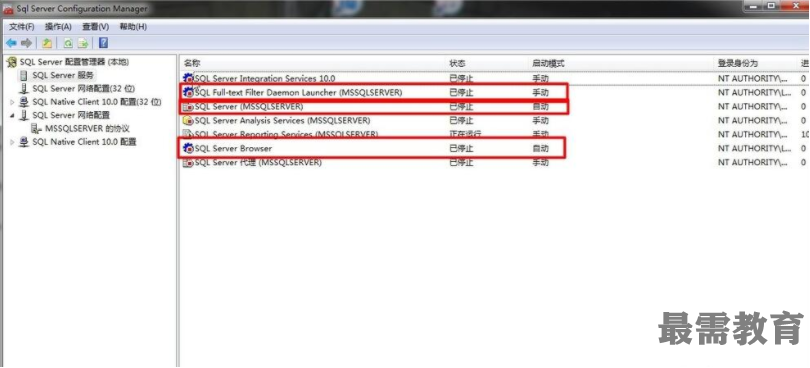This screenshot has height=368, width=810.
Task: Click 手动 start mode in Full-text Filter Daemon row
Action: (x=540, y=93)
